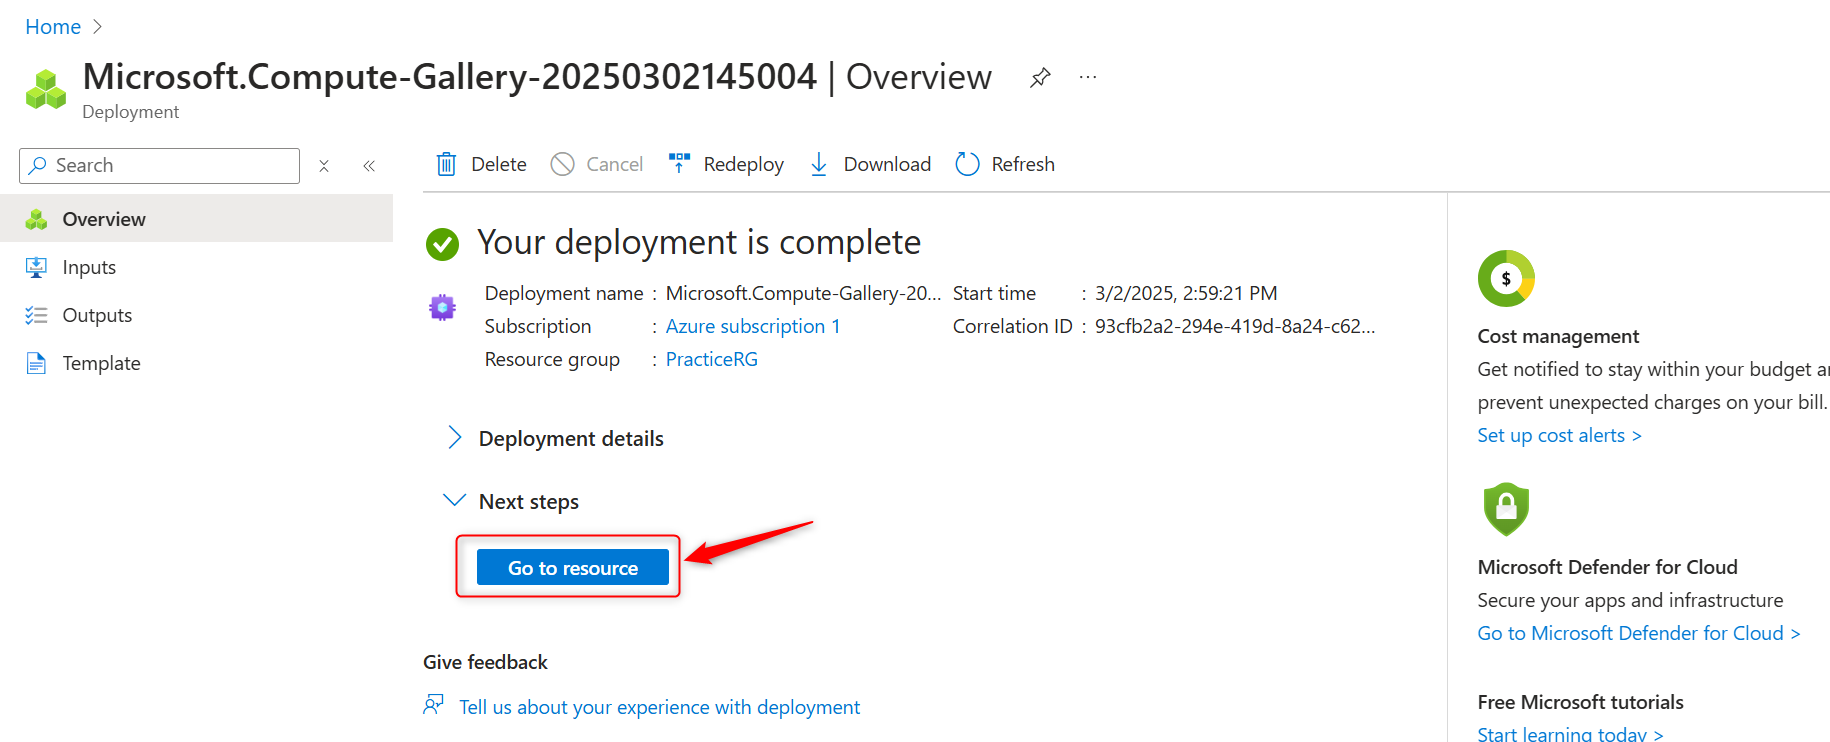Click the Download arrow icon
Viewport: 1830px width, 742px height.
[x=819, y=164]
